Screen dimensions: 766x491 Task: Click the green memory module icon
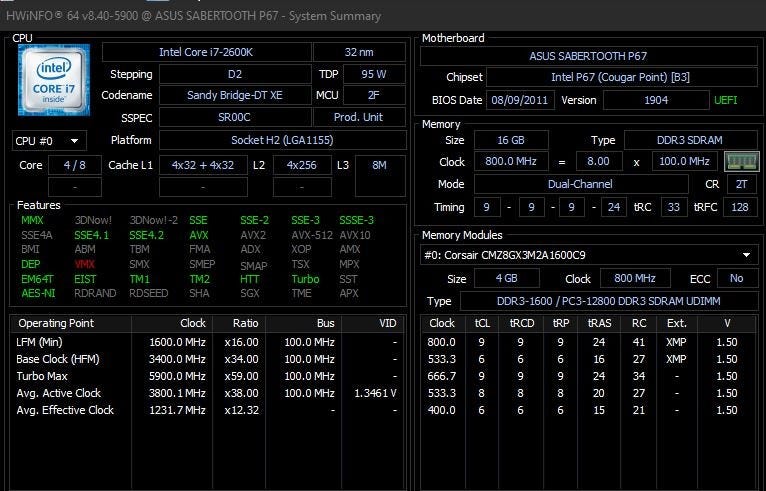click(x=741, y=161)
